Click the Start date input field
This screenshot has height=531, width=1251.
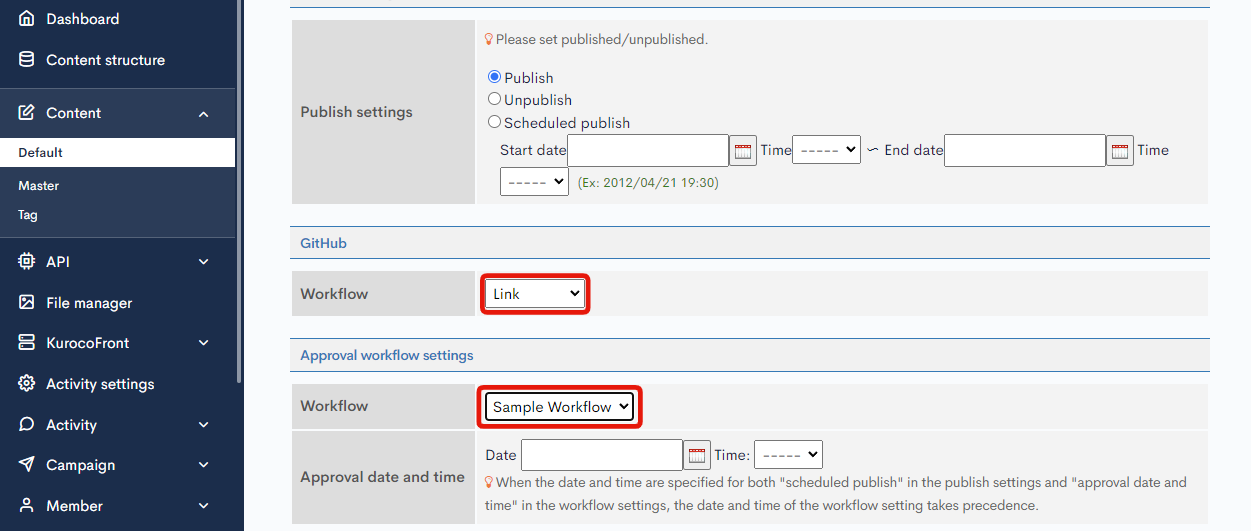[x=648, y=151]
